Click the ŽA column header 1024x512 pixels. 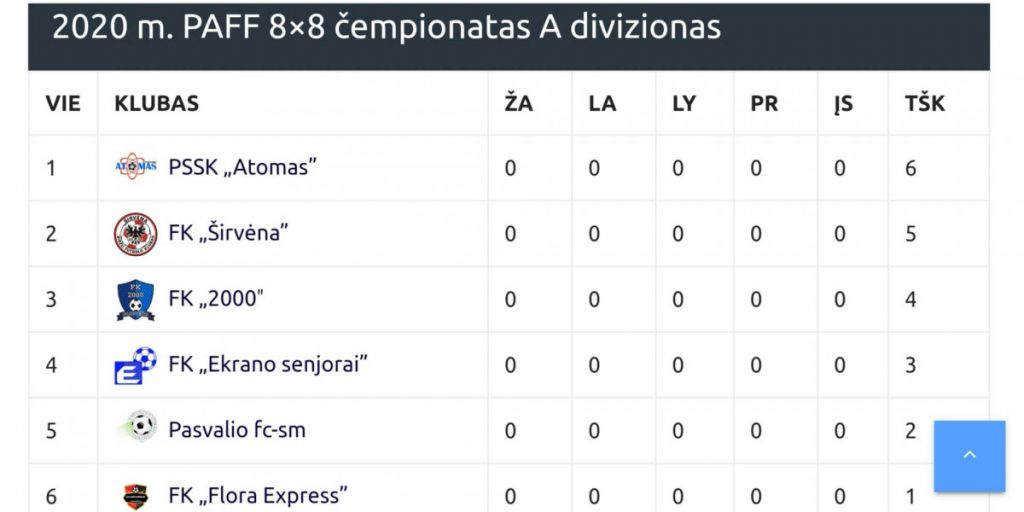tap(518, 103)
